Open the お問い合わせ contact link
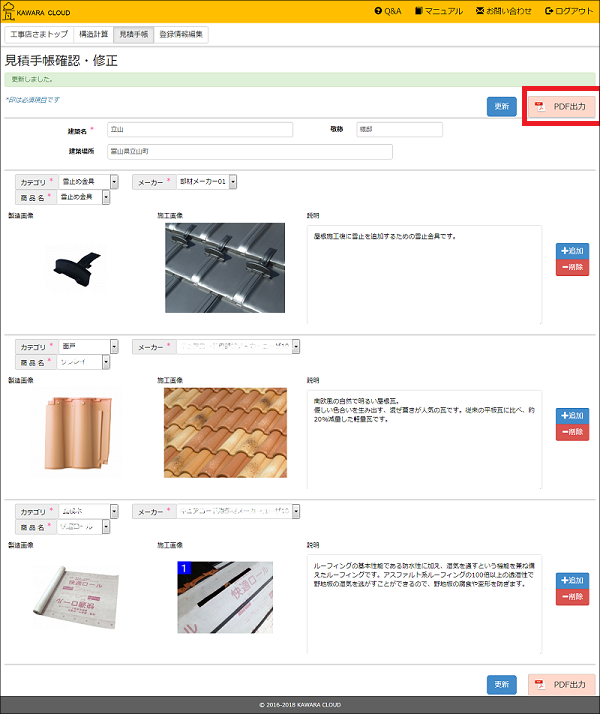 (x=504, y=11)
